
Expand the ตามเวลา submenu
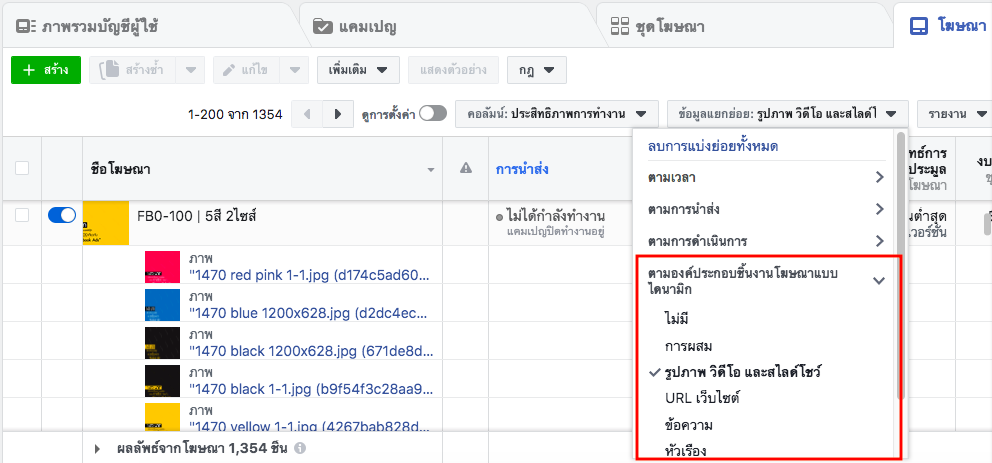pos(766,177)
